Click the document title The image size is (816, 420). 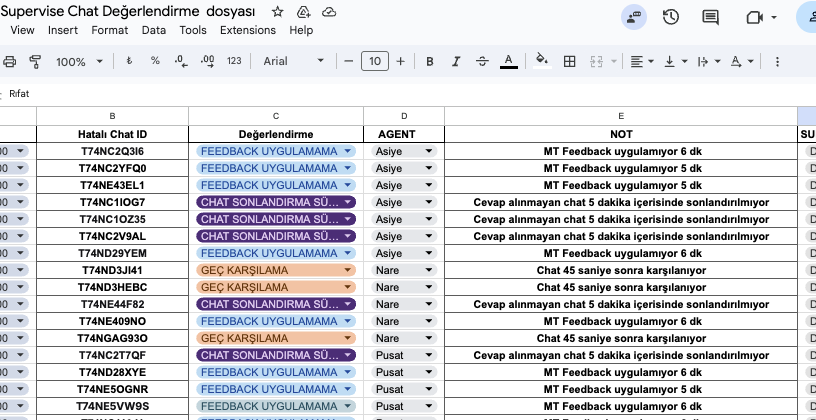[128, 11]
